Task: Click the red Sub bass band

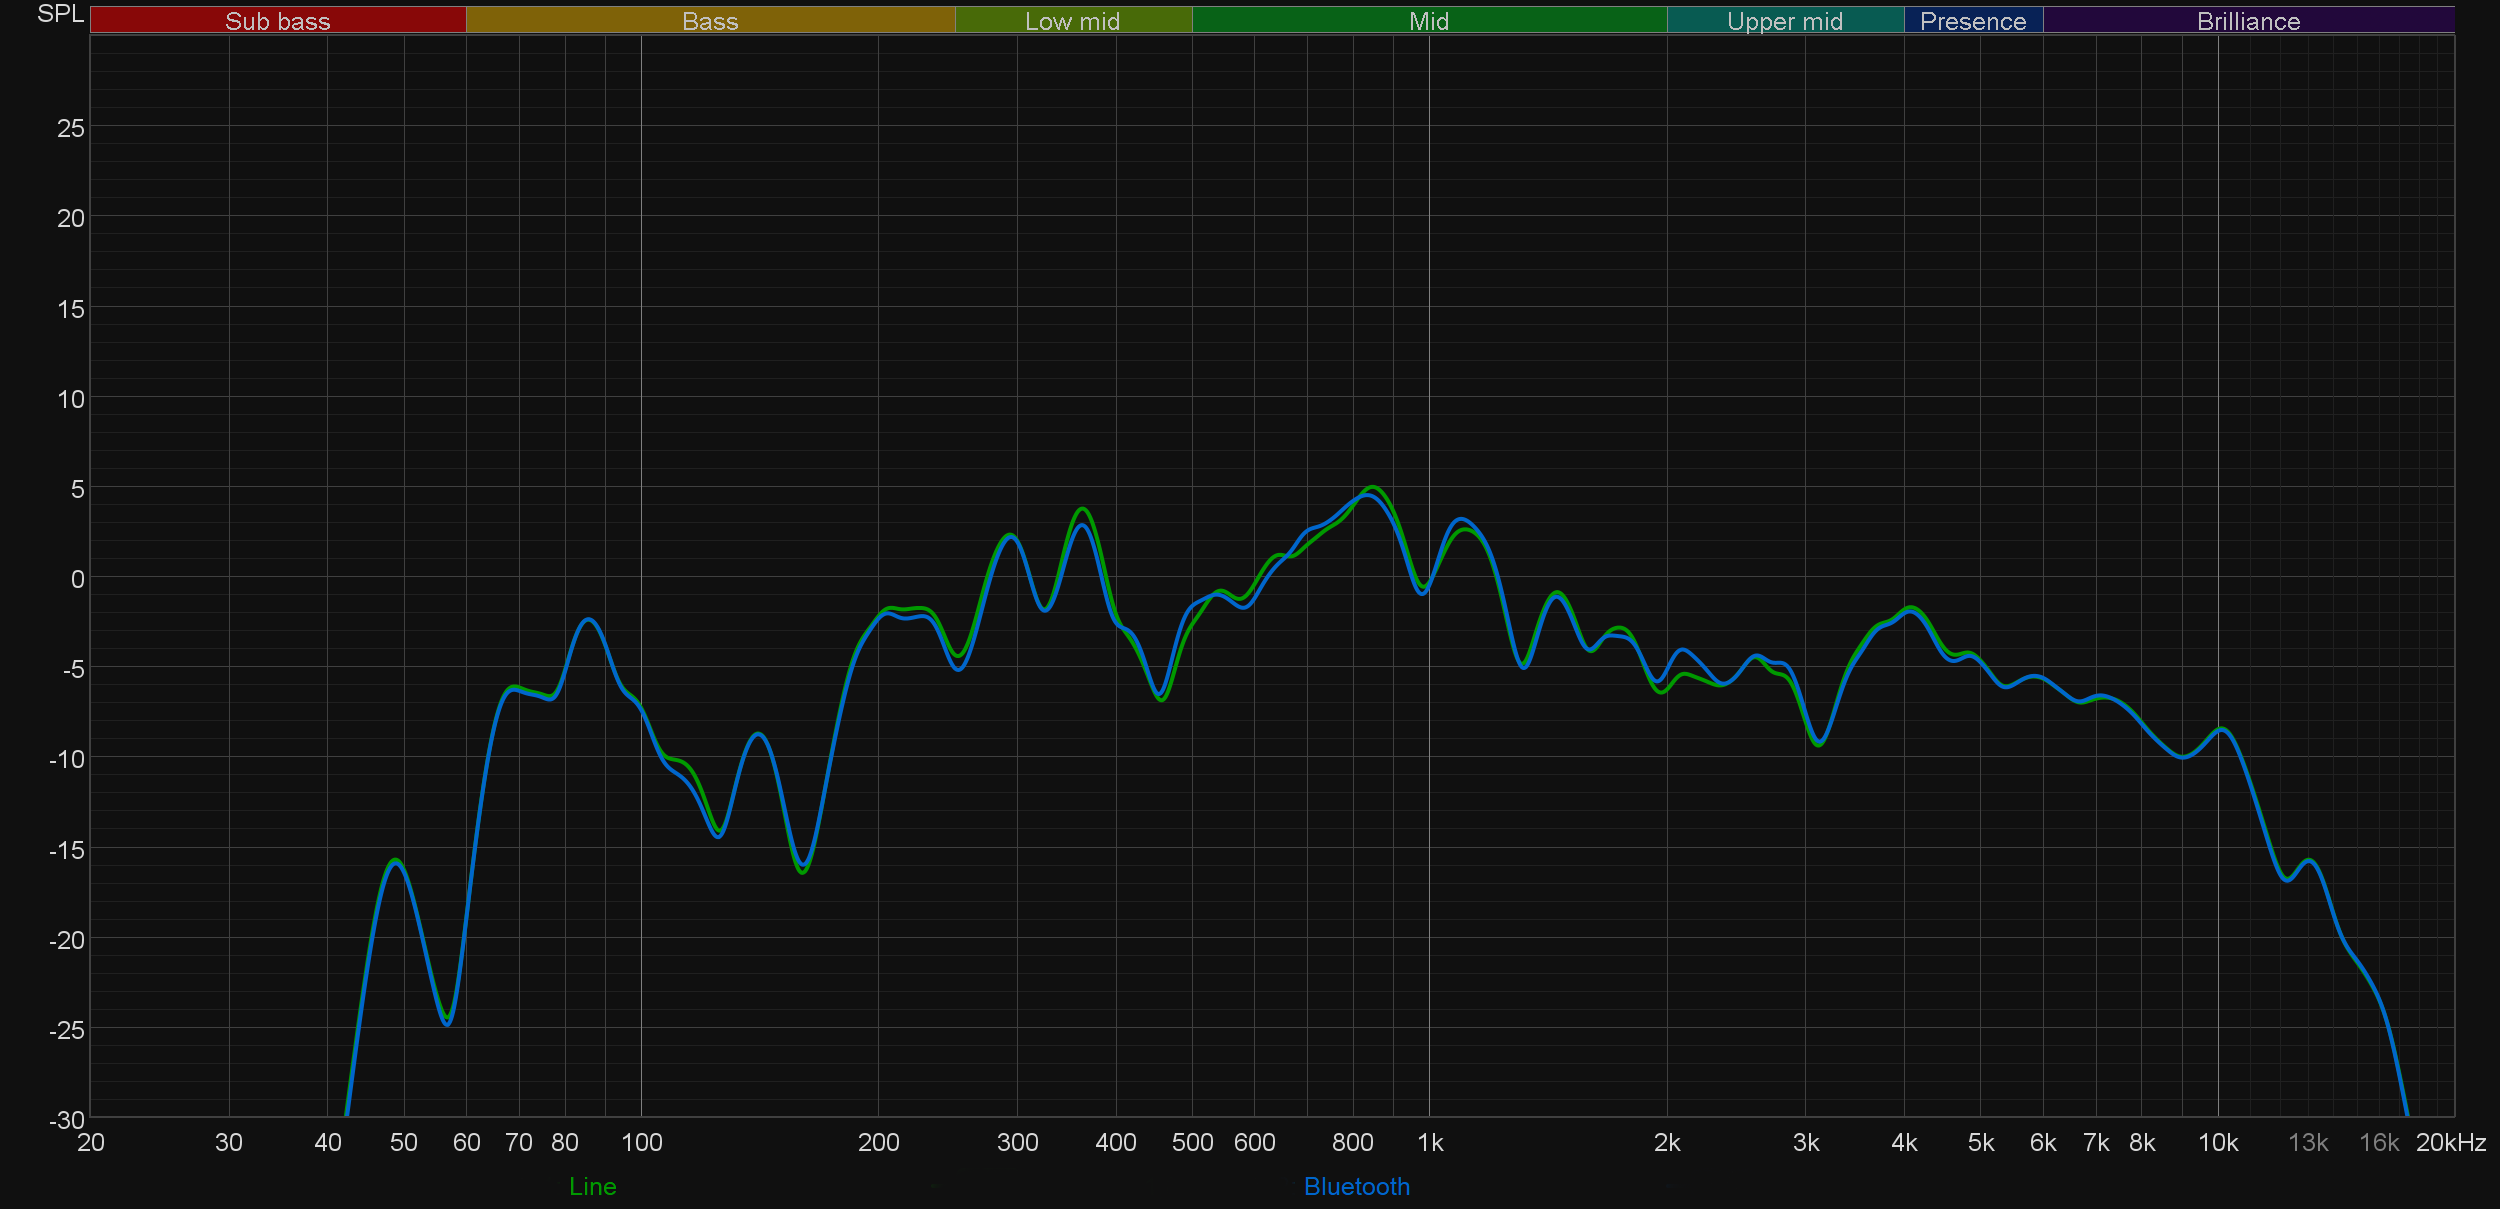Action: pos(277,21)
